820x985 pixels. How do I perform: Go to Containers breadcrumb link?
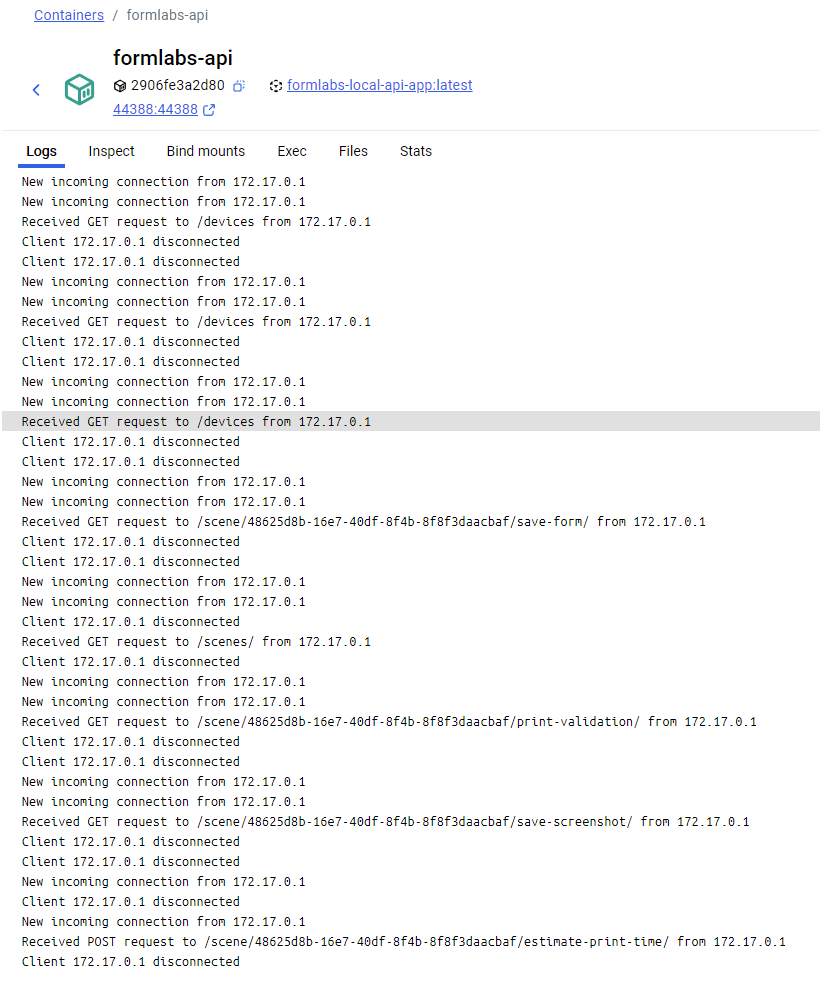(x=69, y=15)
